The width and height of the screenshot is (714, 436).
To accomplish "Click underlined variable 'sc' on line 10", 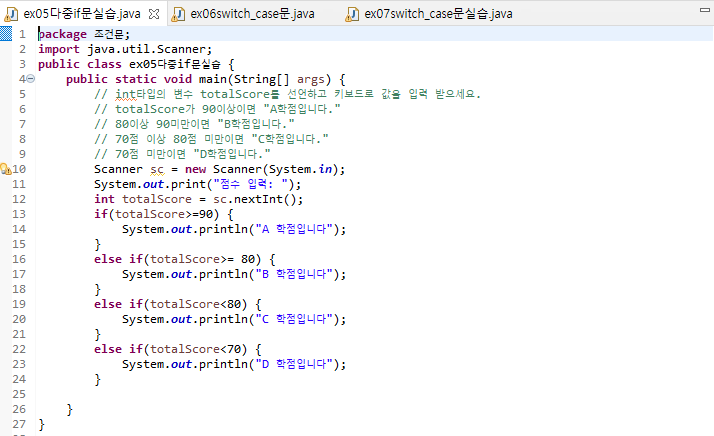I will [x=157, y=169].
